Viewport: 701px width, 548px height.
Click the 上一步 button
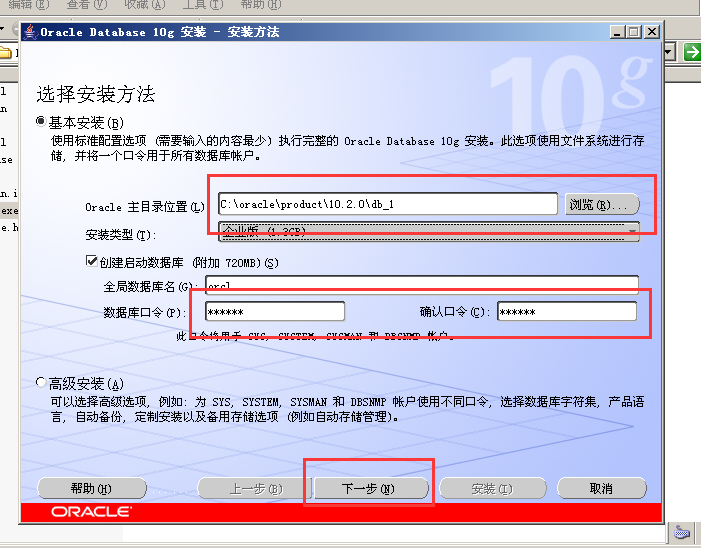(255, 488)
